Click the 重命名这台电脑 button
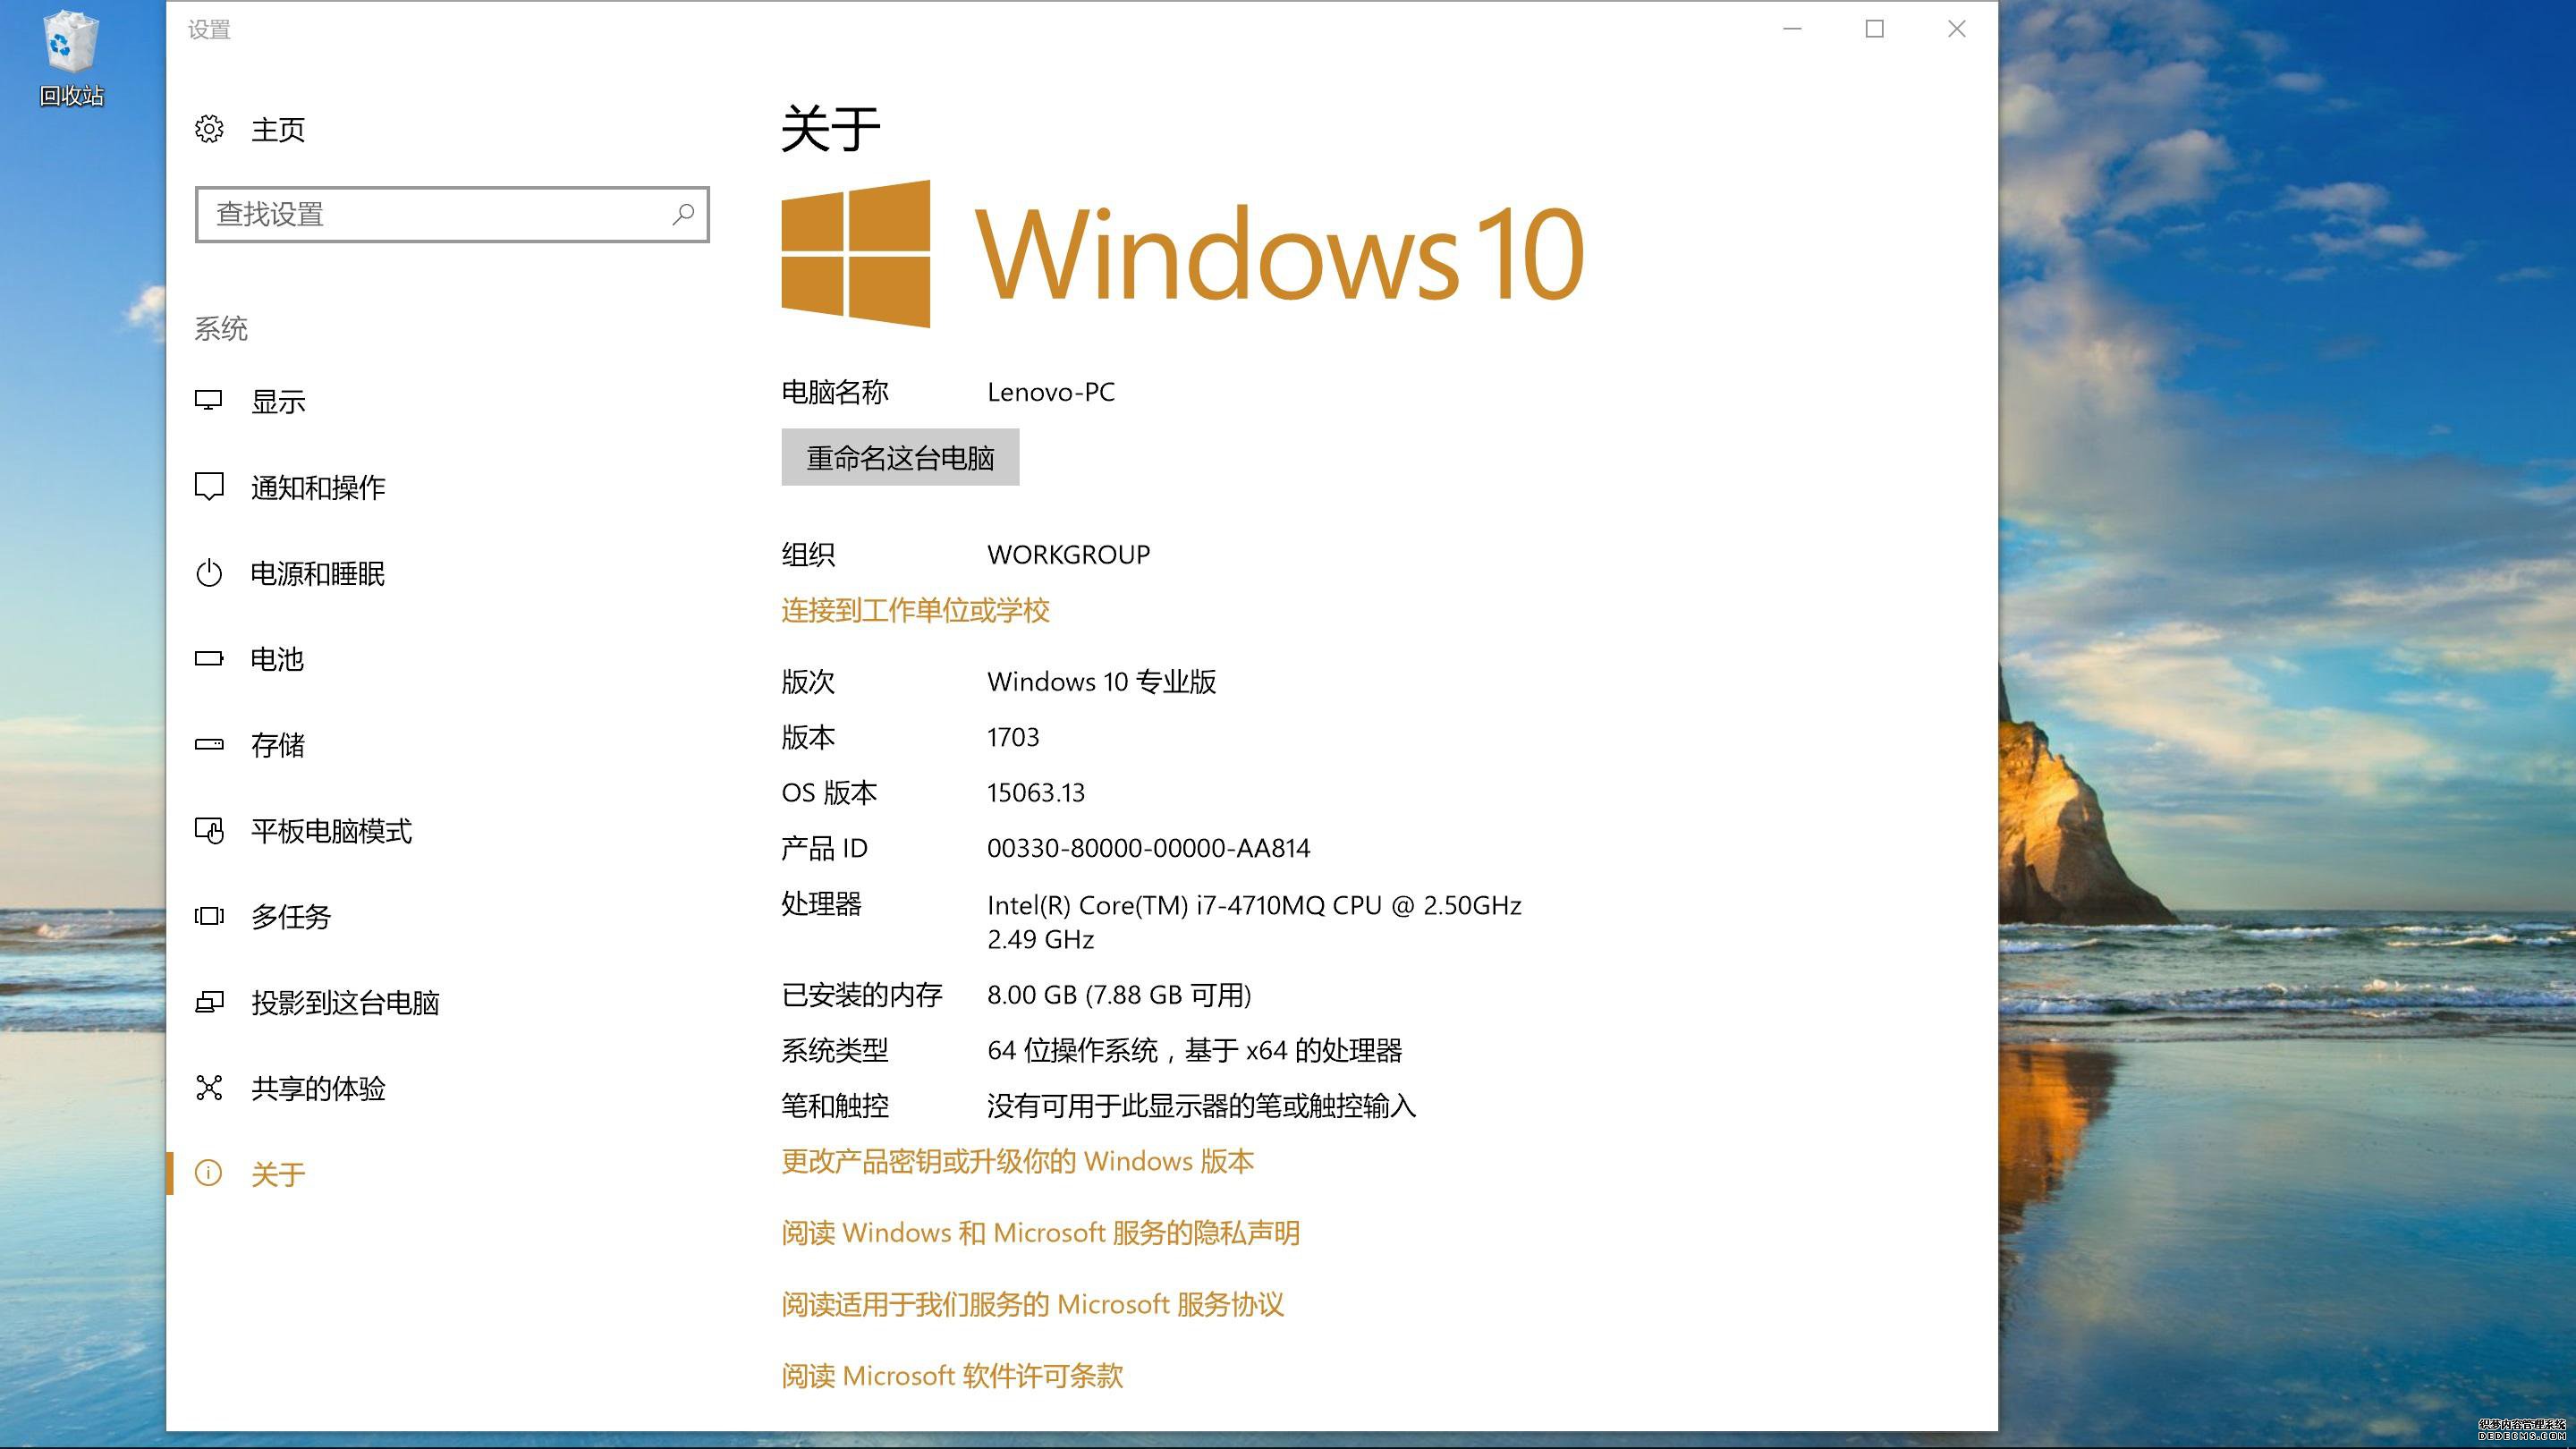Viewport: 2576px width, 1449px height. (x=900, y=457)
